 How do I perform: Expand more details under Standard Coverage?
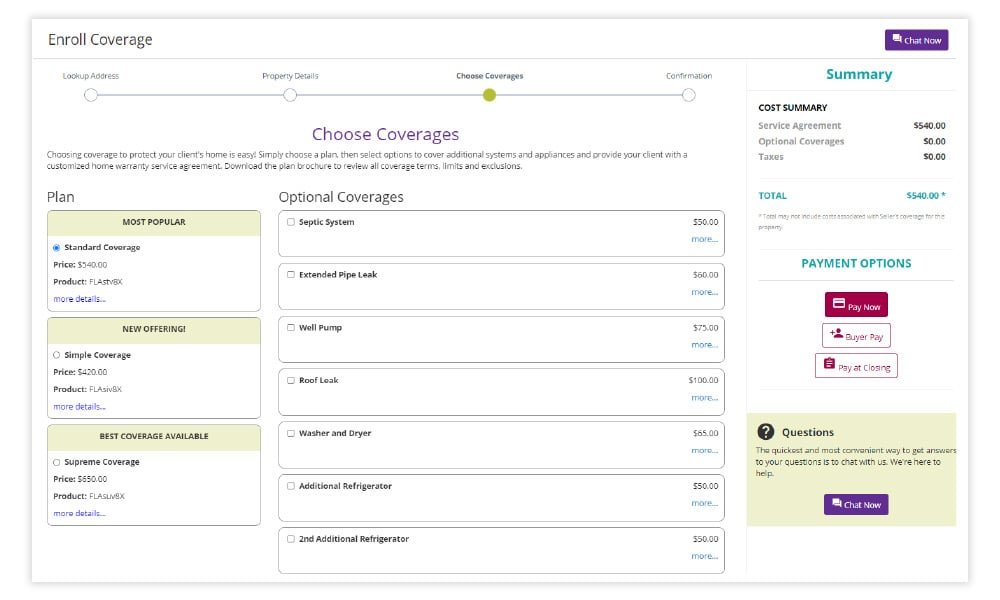(x=79, y=299)
